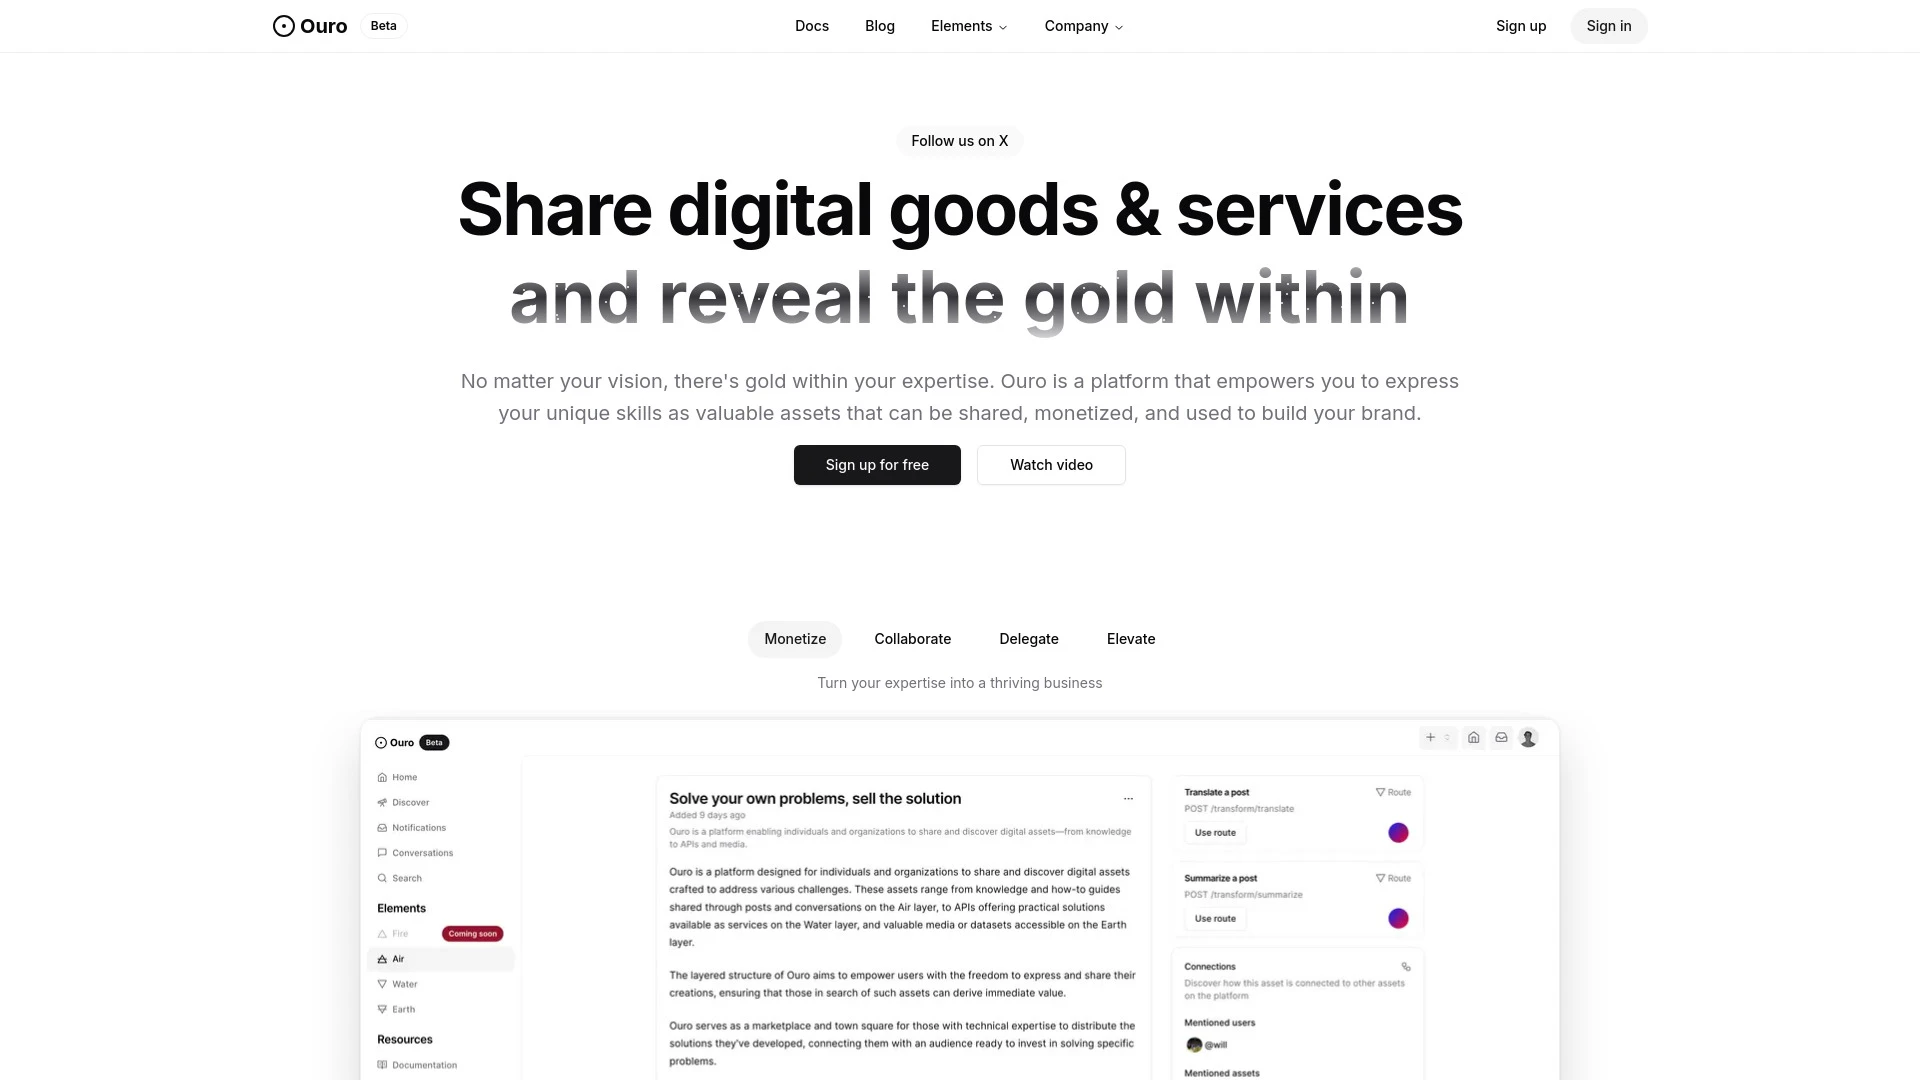Toggle the Elevate tab option
1920x1080 pixels.
pos(1130,638)
